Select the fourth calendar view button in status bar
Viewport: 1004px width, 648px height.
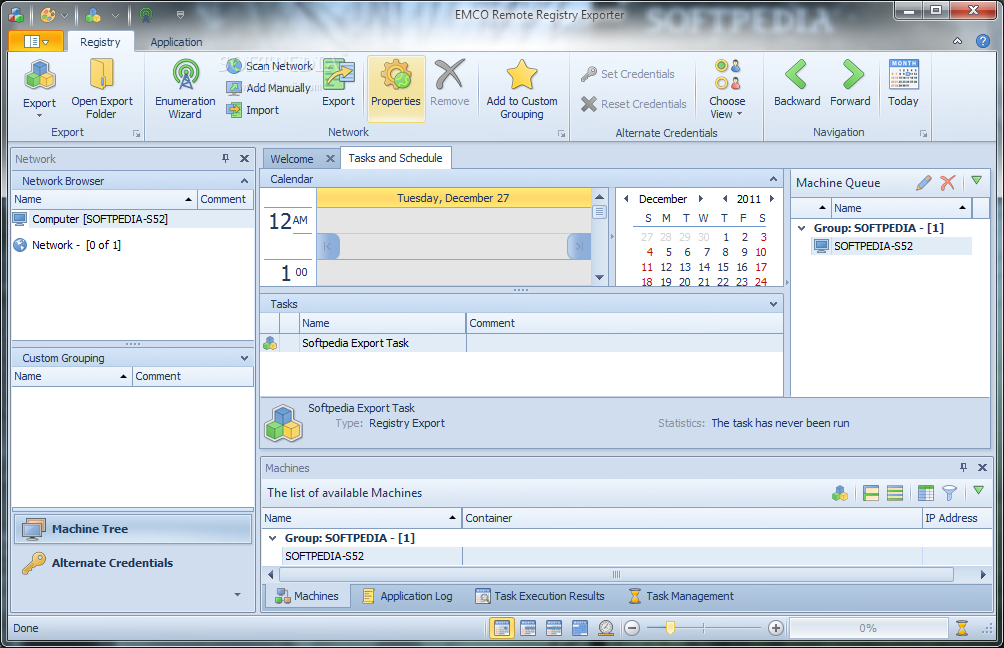point(580,628)
